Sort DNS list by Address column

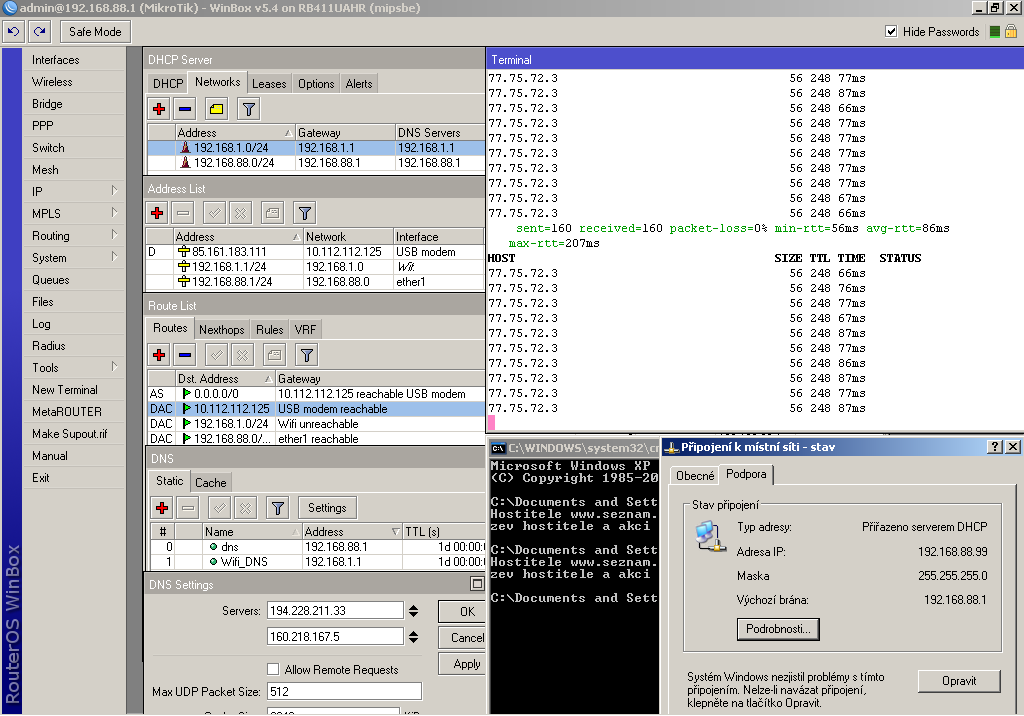coord(352,532)
